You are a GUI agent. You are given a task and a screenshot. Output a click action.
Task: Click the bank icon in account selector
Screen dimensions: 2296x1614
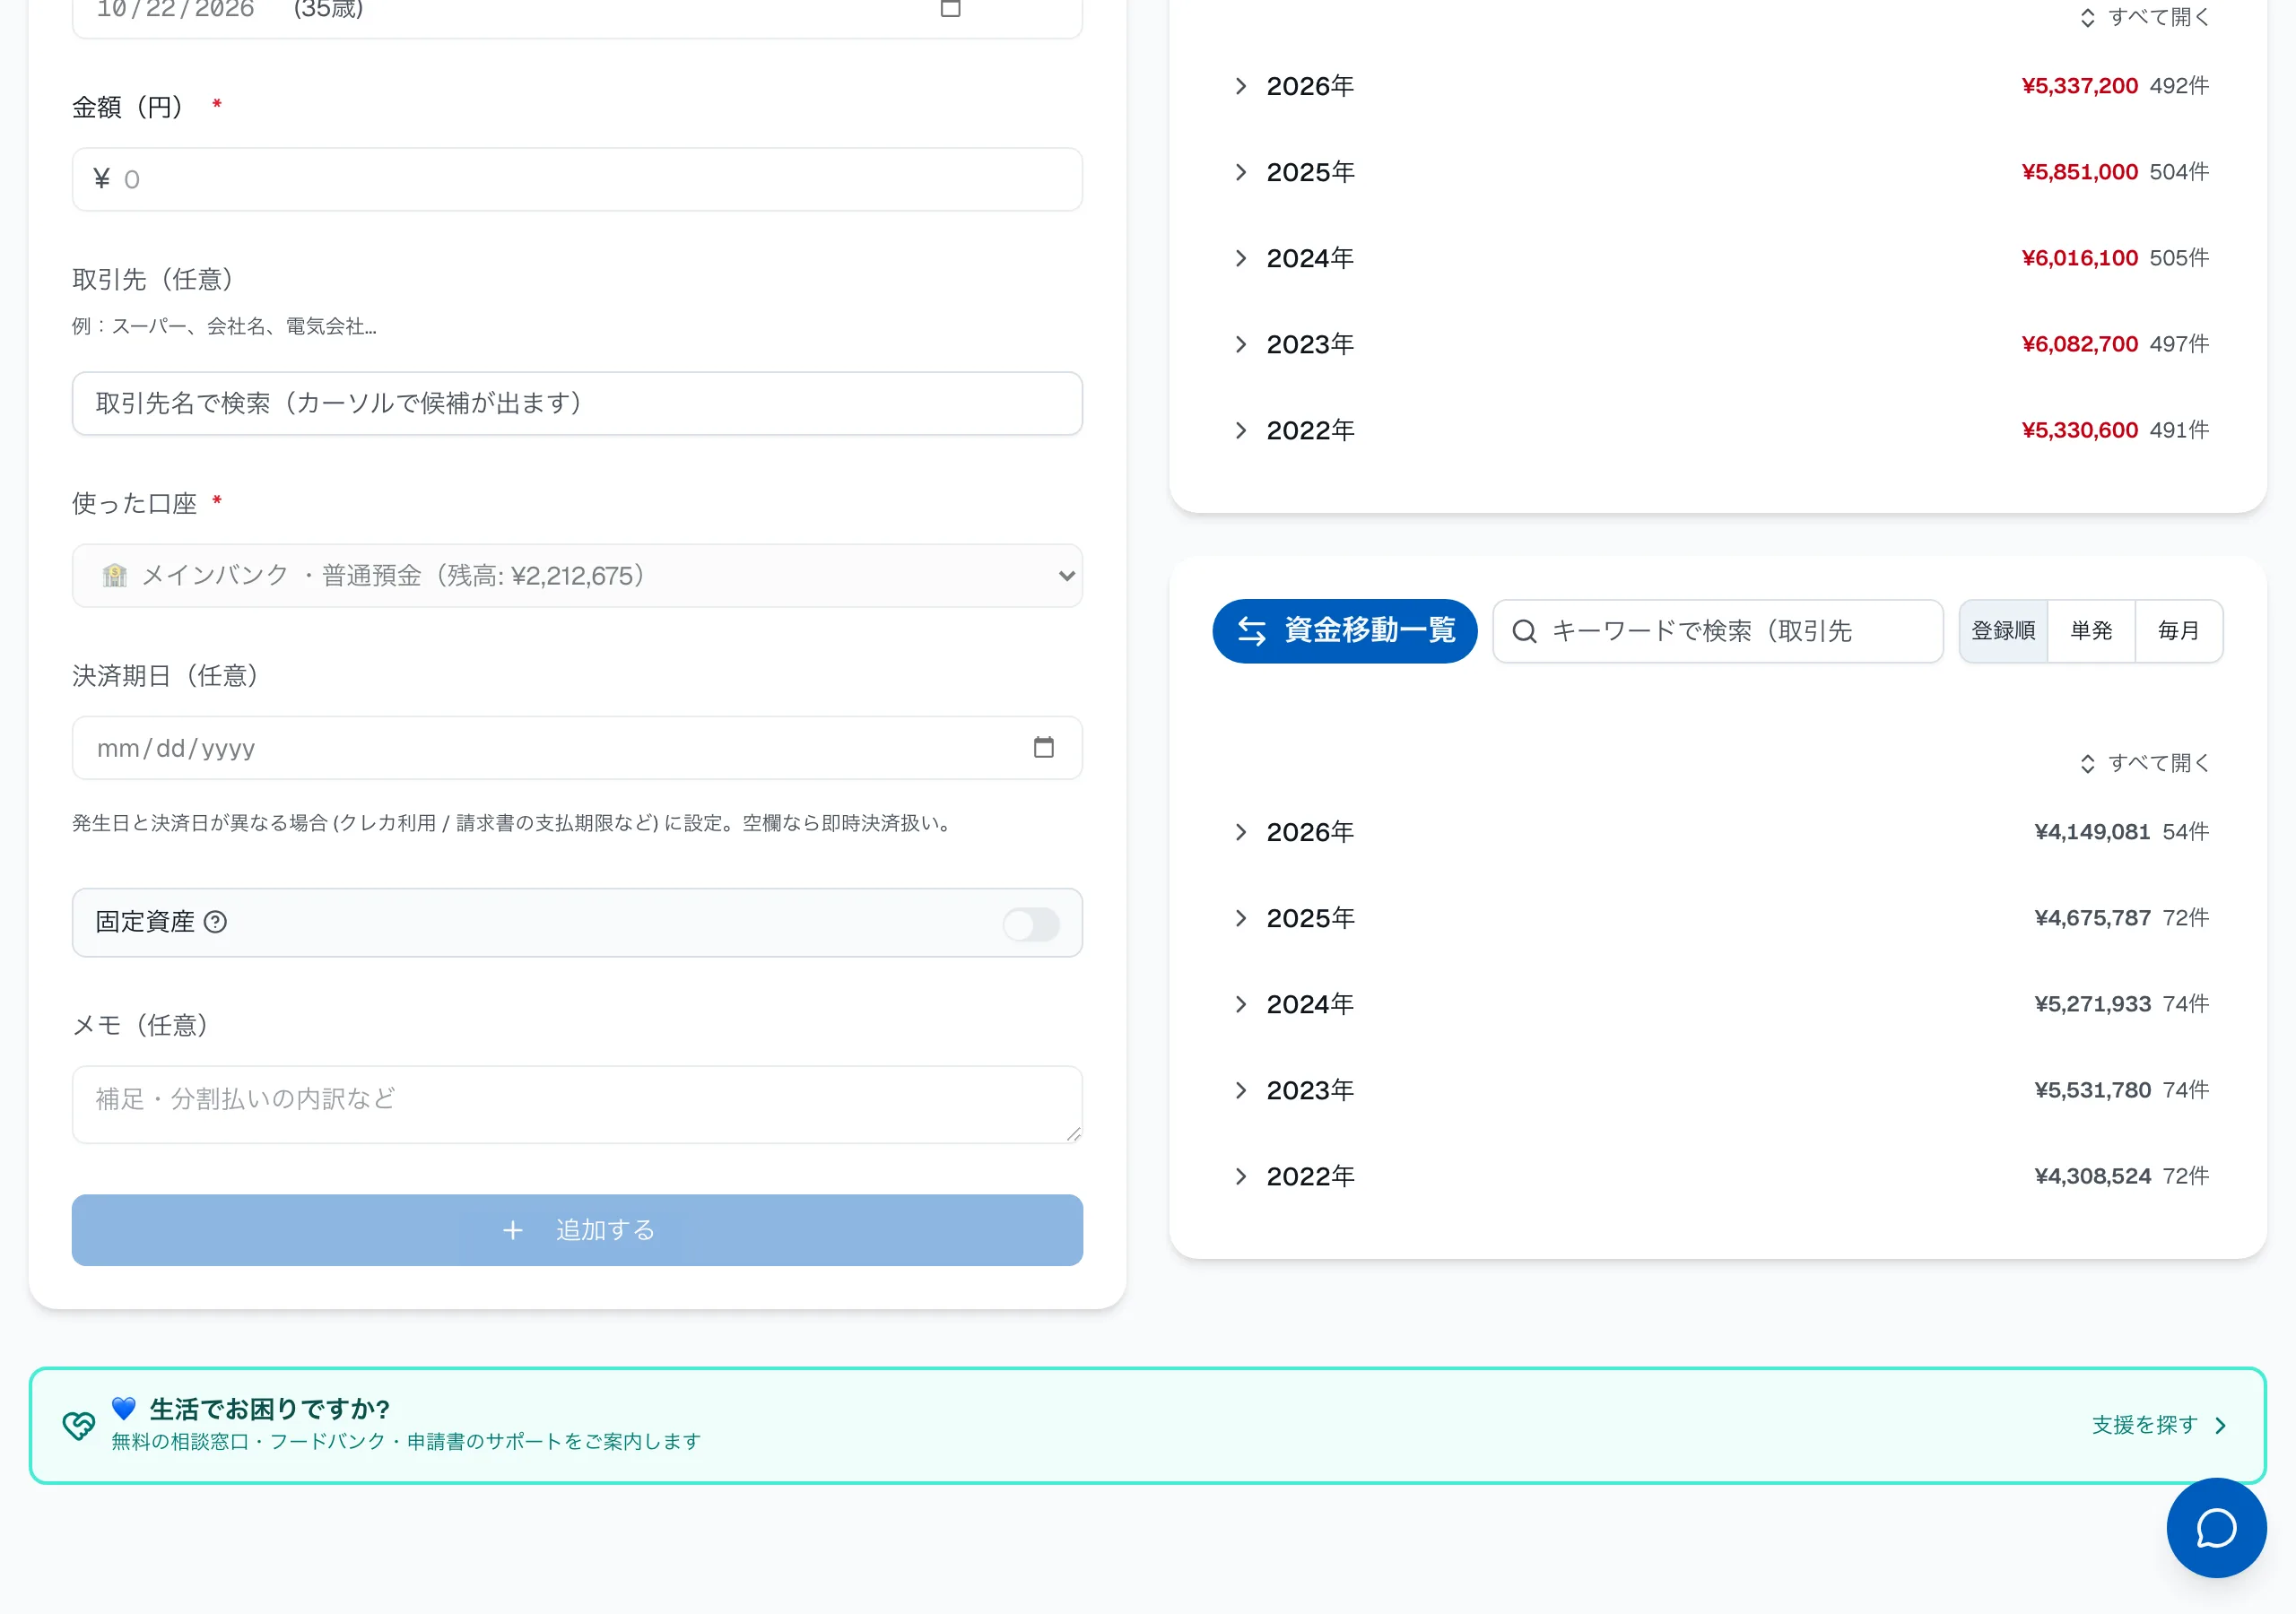click(115, 575)
